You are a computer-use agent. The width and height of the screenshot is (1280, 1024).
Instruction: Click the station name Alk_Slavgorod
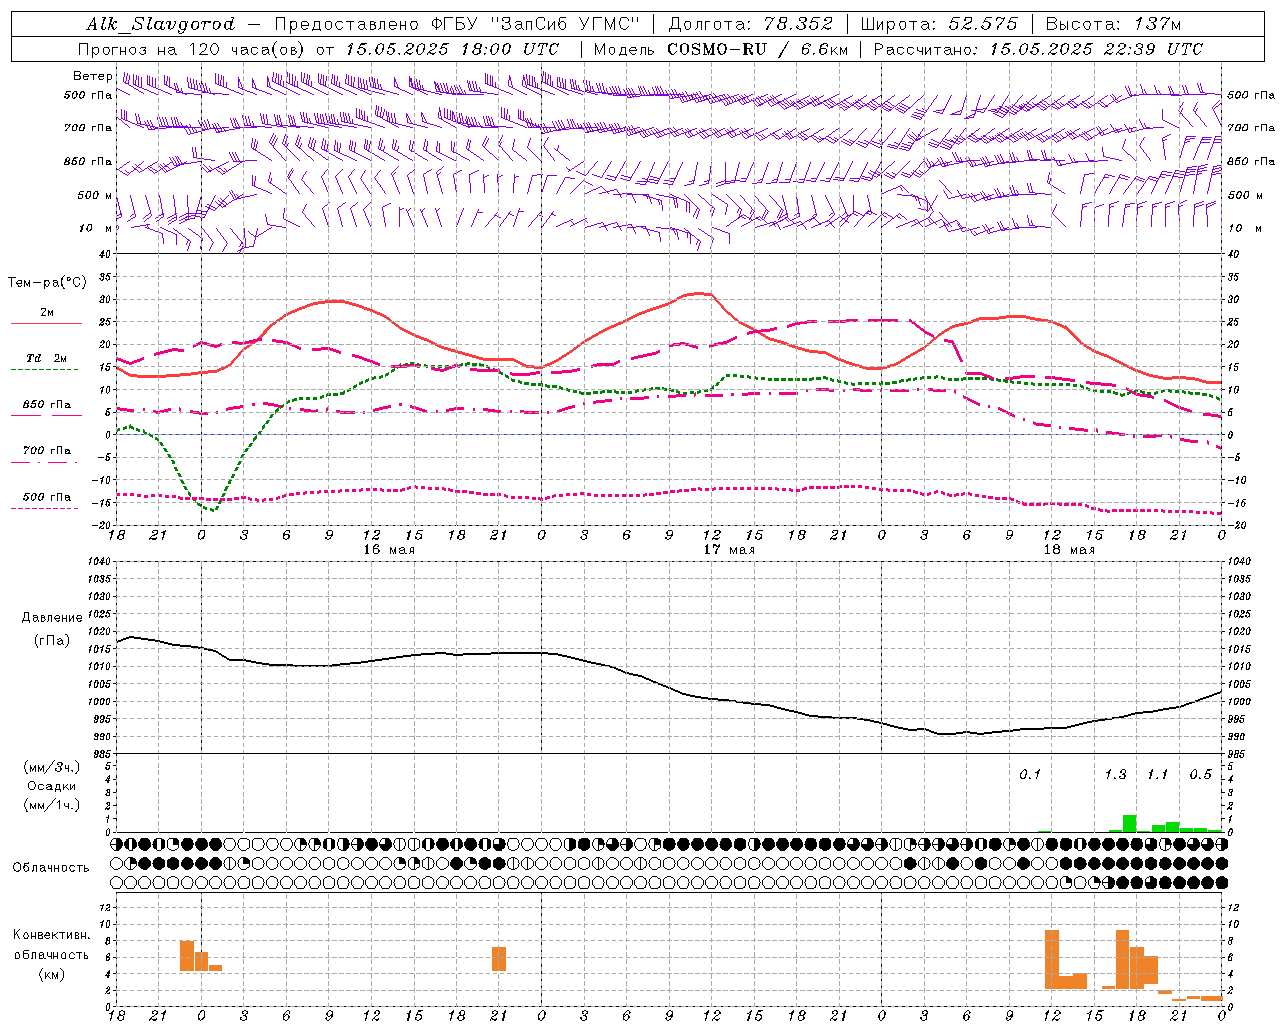pyautogui.click(x=160, y=24)
